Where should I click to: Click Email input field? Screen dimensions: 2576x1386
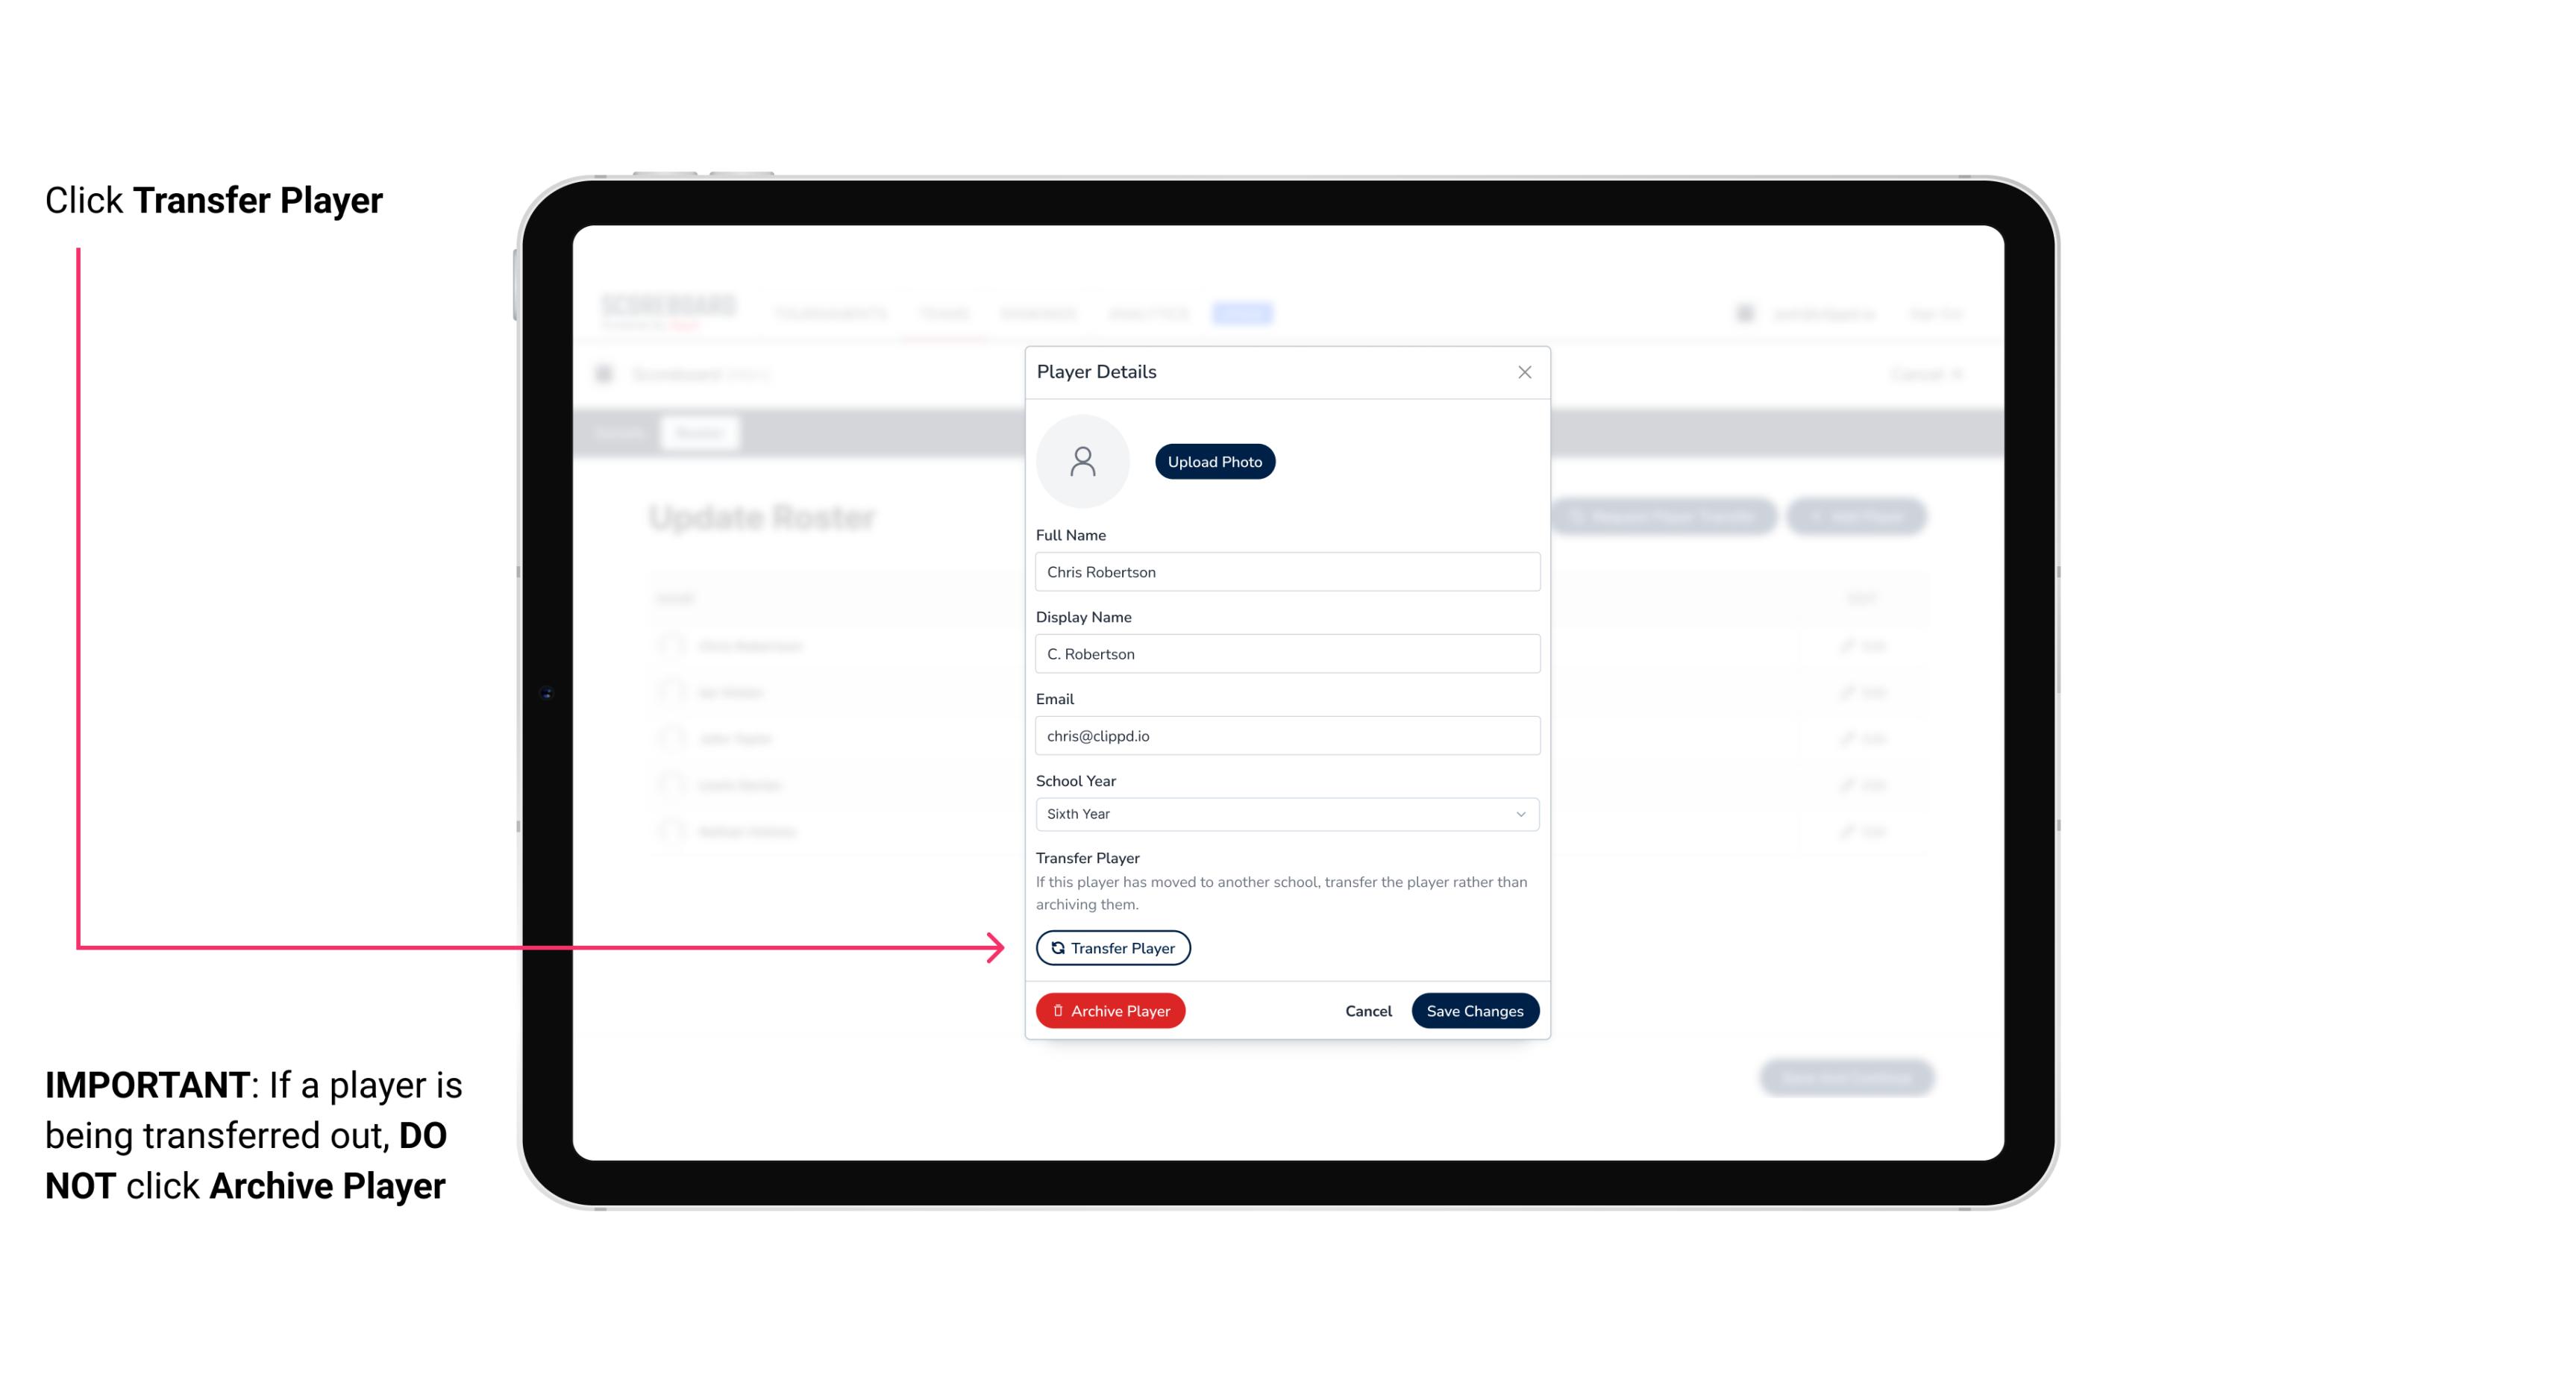pos(1285,734)
